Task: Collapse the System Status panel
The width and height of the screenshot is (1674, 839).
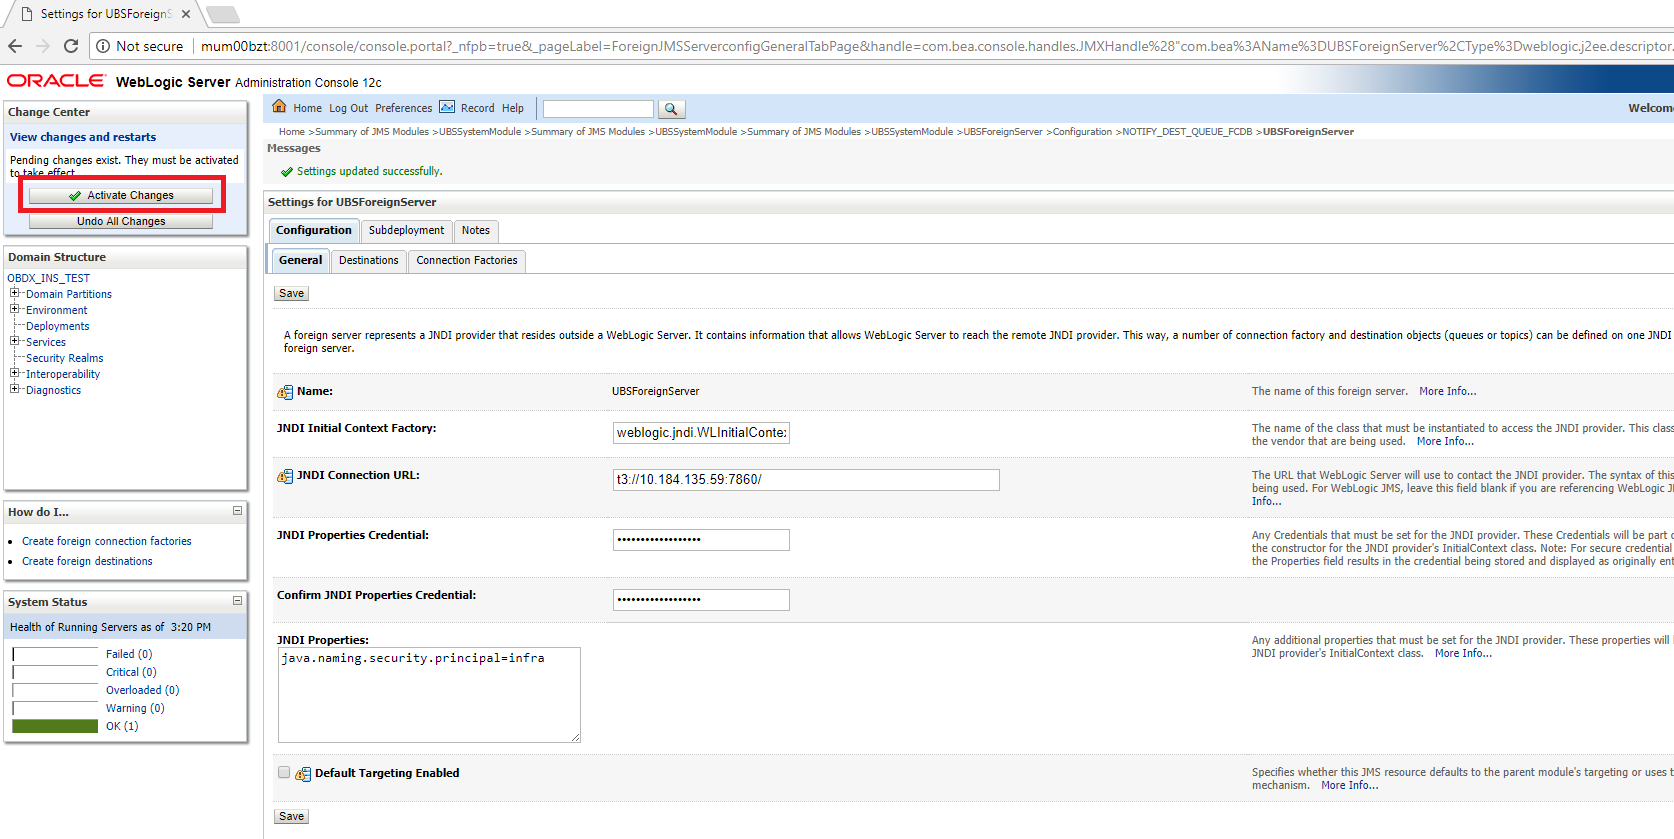Action: point(237,601)
